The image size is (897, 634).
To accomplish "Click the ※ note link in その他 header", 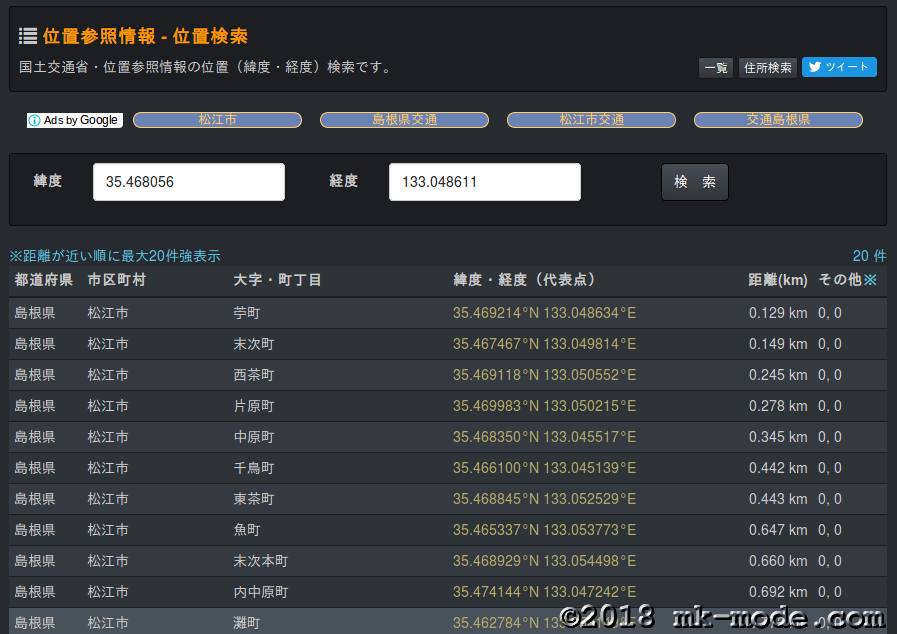I will click(x=870, y=280).
